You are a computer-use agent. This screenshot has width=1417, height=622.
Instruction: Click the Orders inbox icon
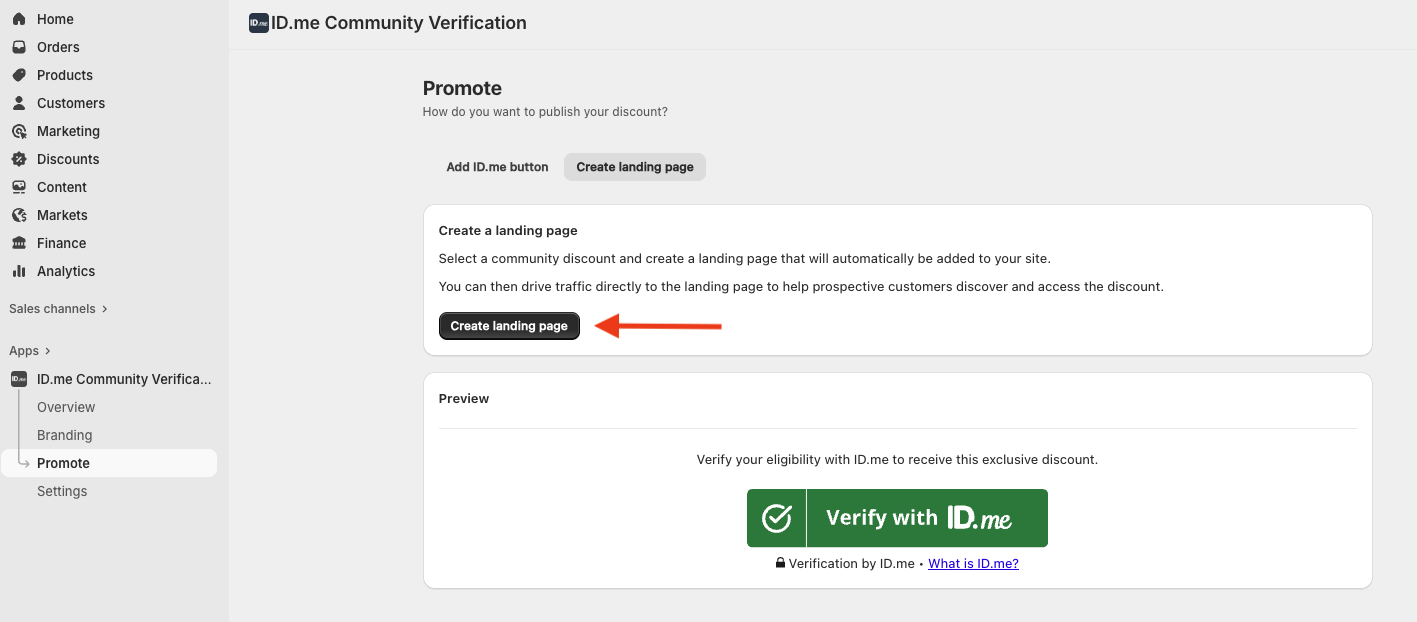pyautogui.click(x=19, y=47)
